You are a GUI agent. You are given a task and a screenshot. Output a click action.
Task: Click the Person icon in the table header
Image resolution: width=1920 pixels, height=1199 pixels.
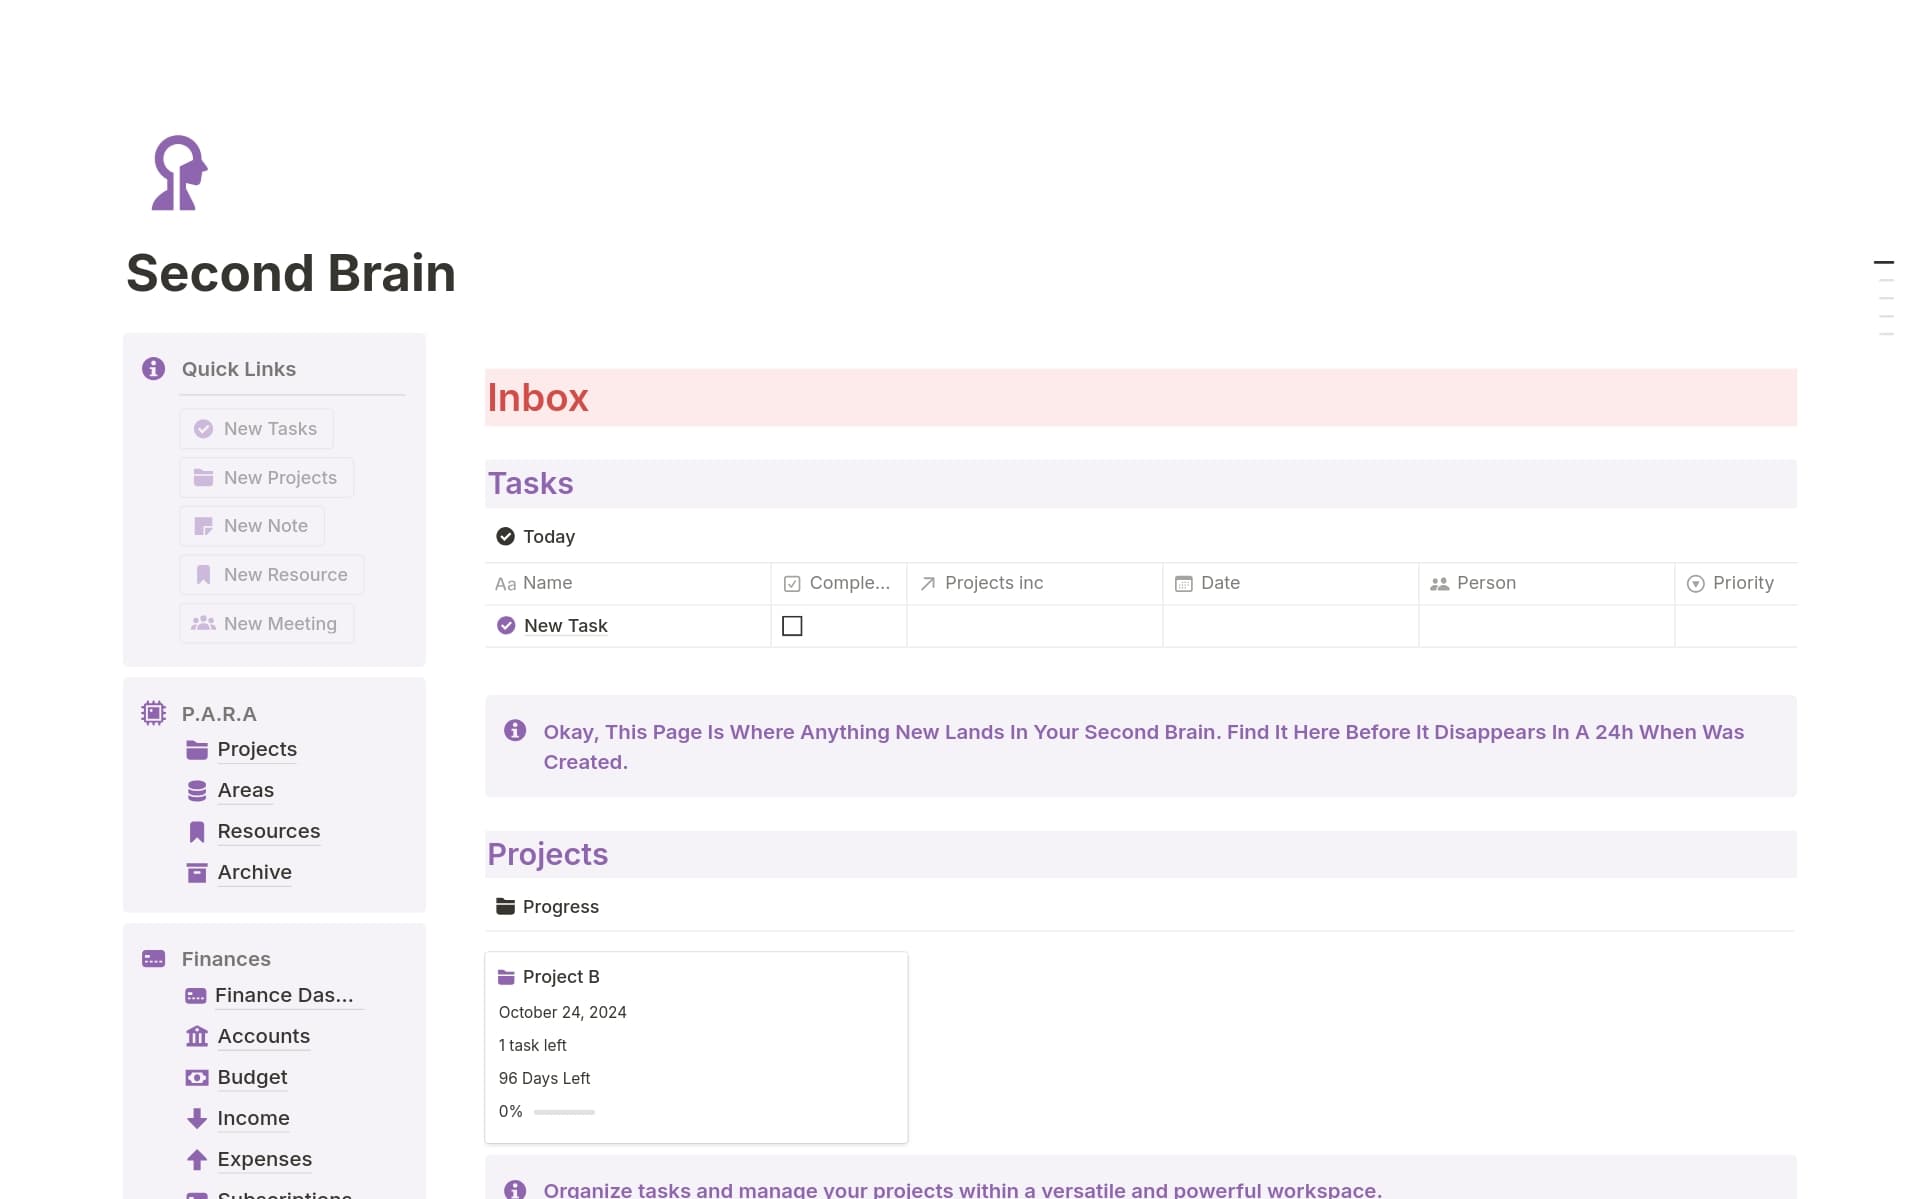point(1440,582)
